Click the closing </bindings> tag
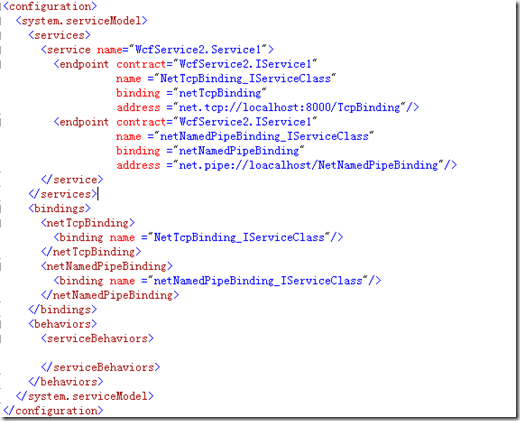520x421 pixels. point(63,310)
